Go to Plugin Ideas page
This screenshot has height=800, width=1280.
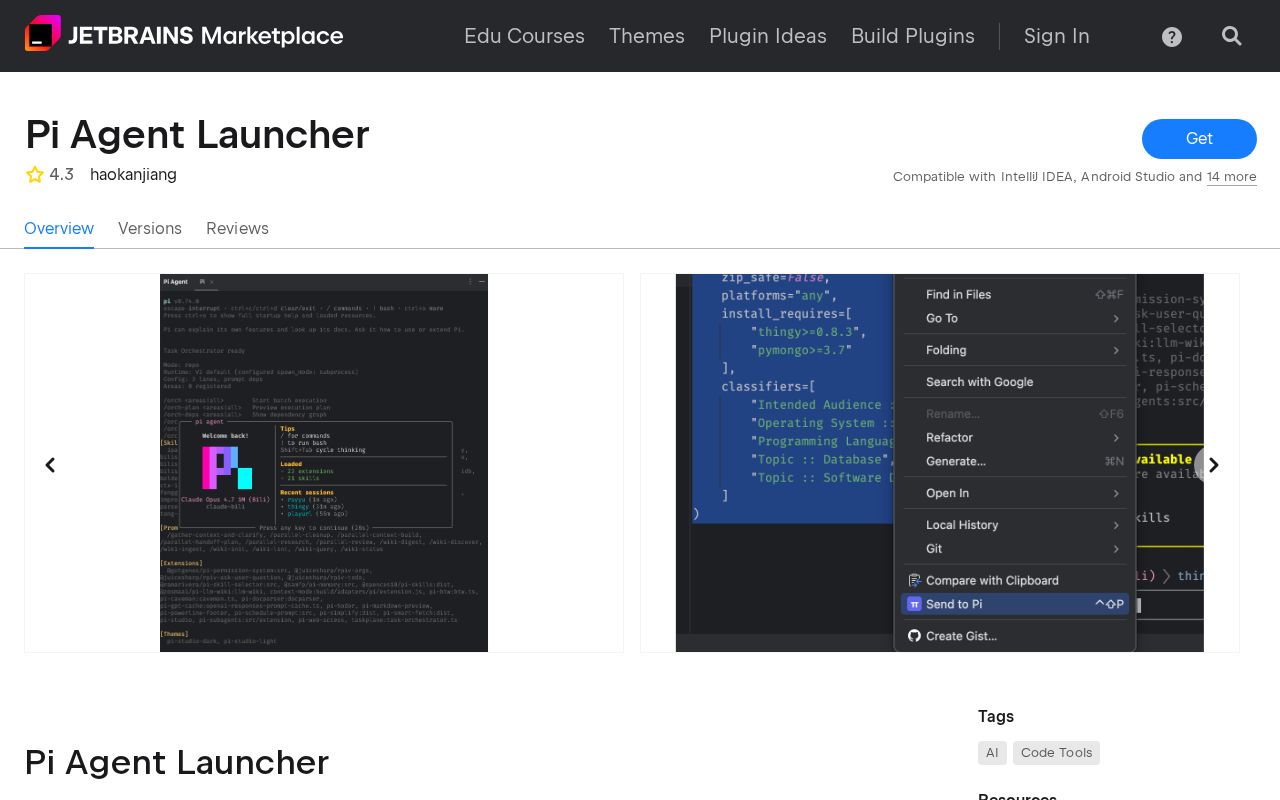click(x=768, y=36)
